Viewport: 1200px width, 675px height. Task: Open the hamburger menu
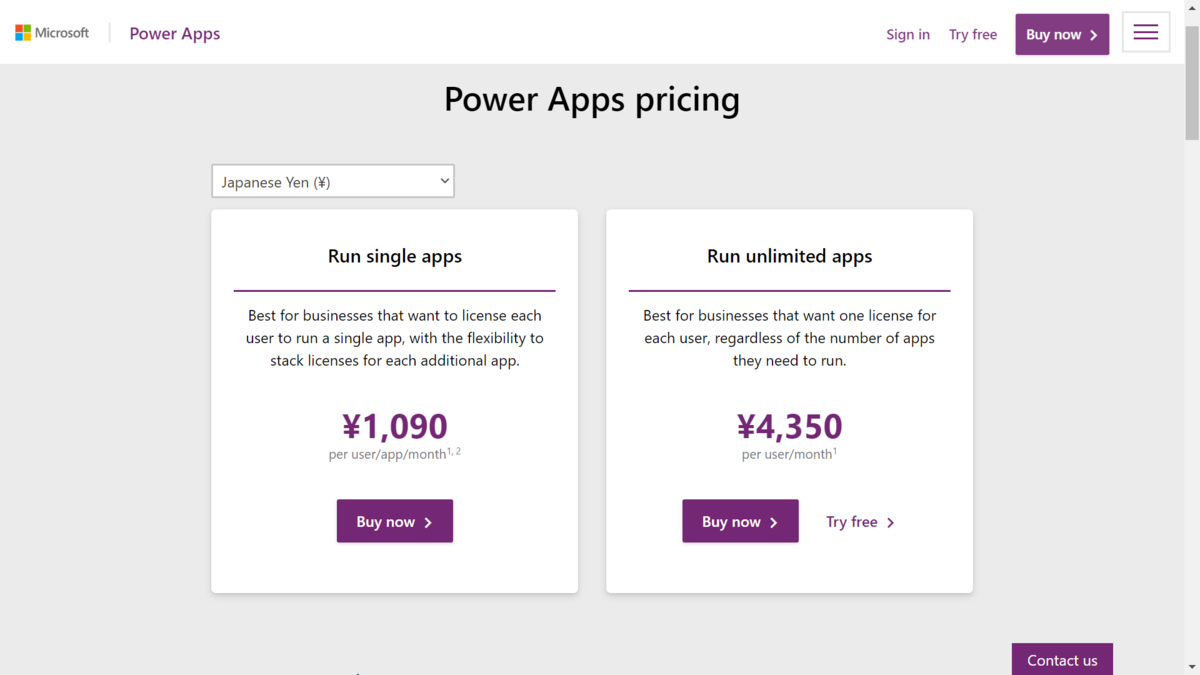coord(1146,33)
